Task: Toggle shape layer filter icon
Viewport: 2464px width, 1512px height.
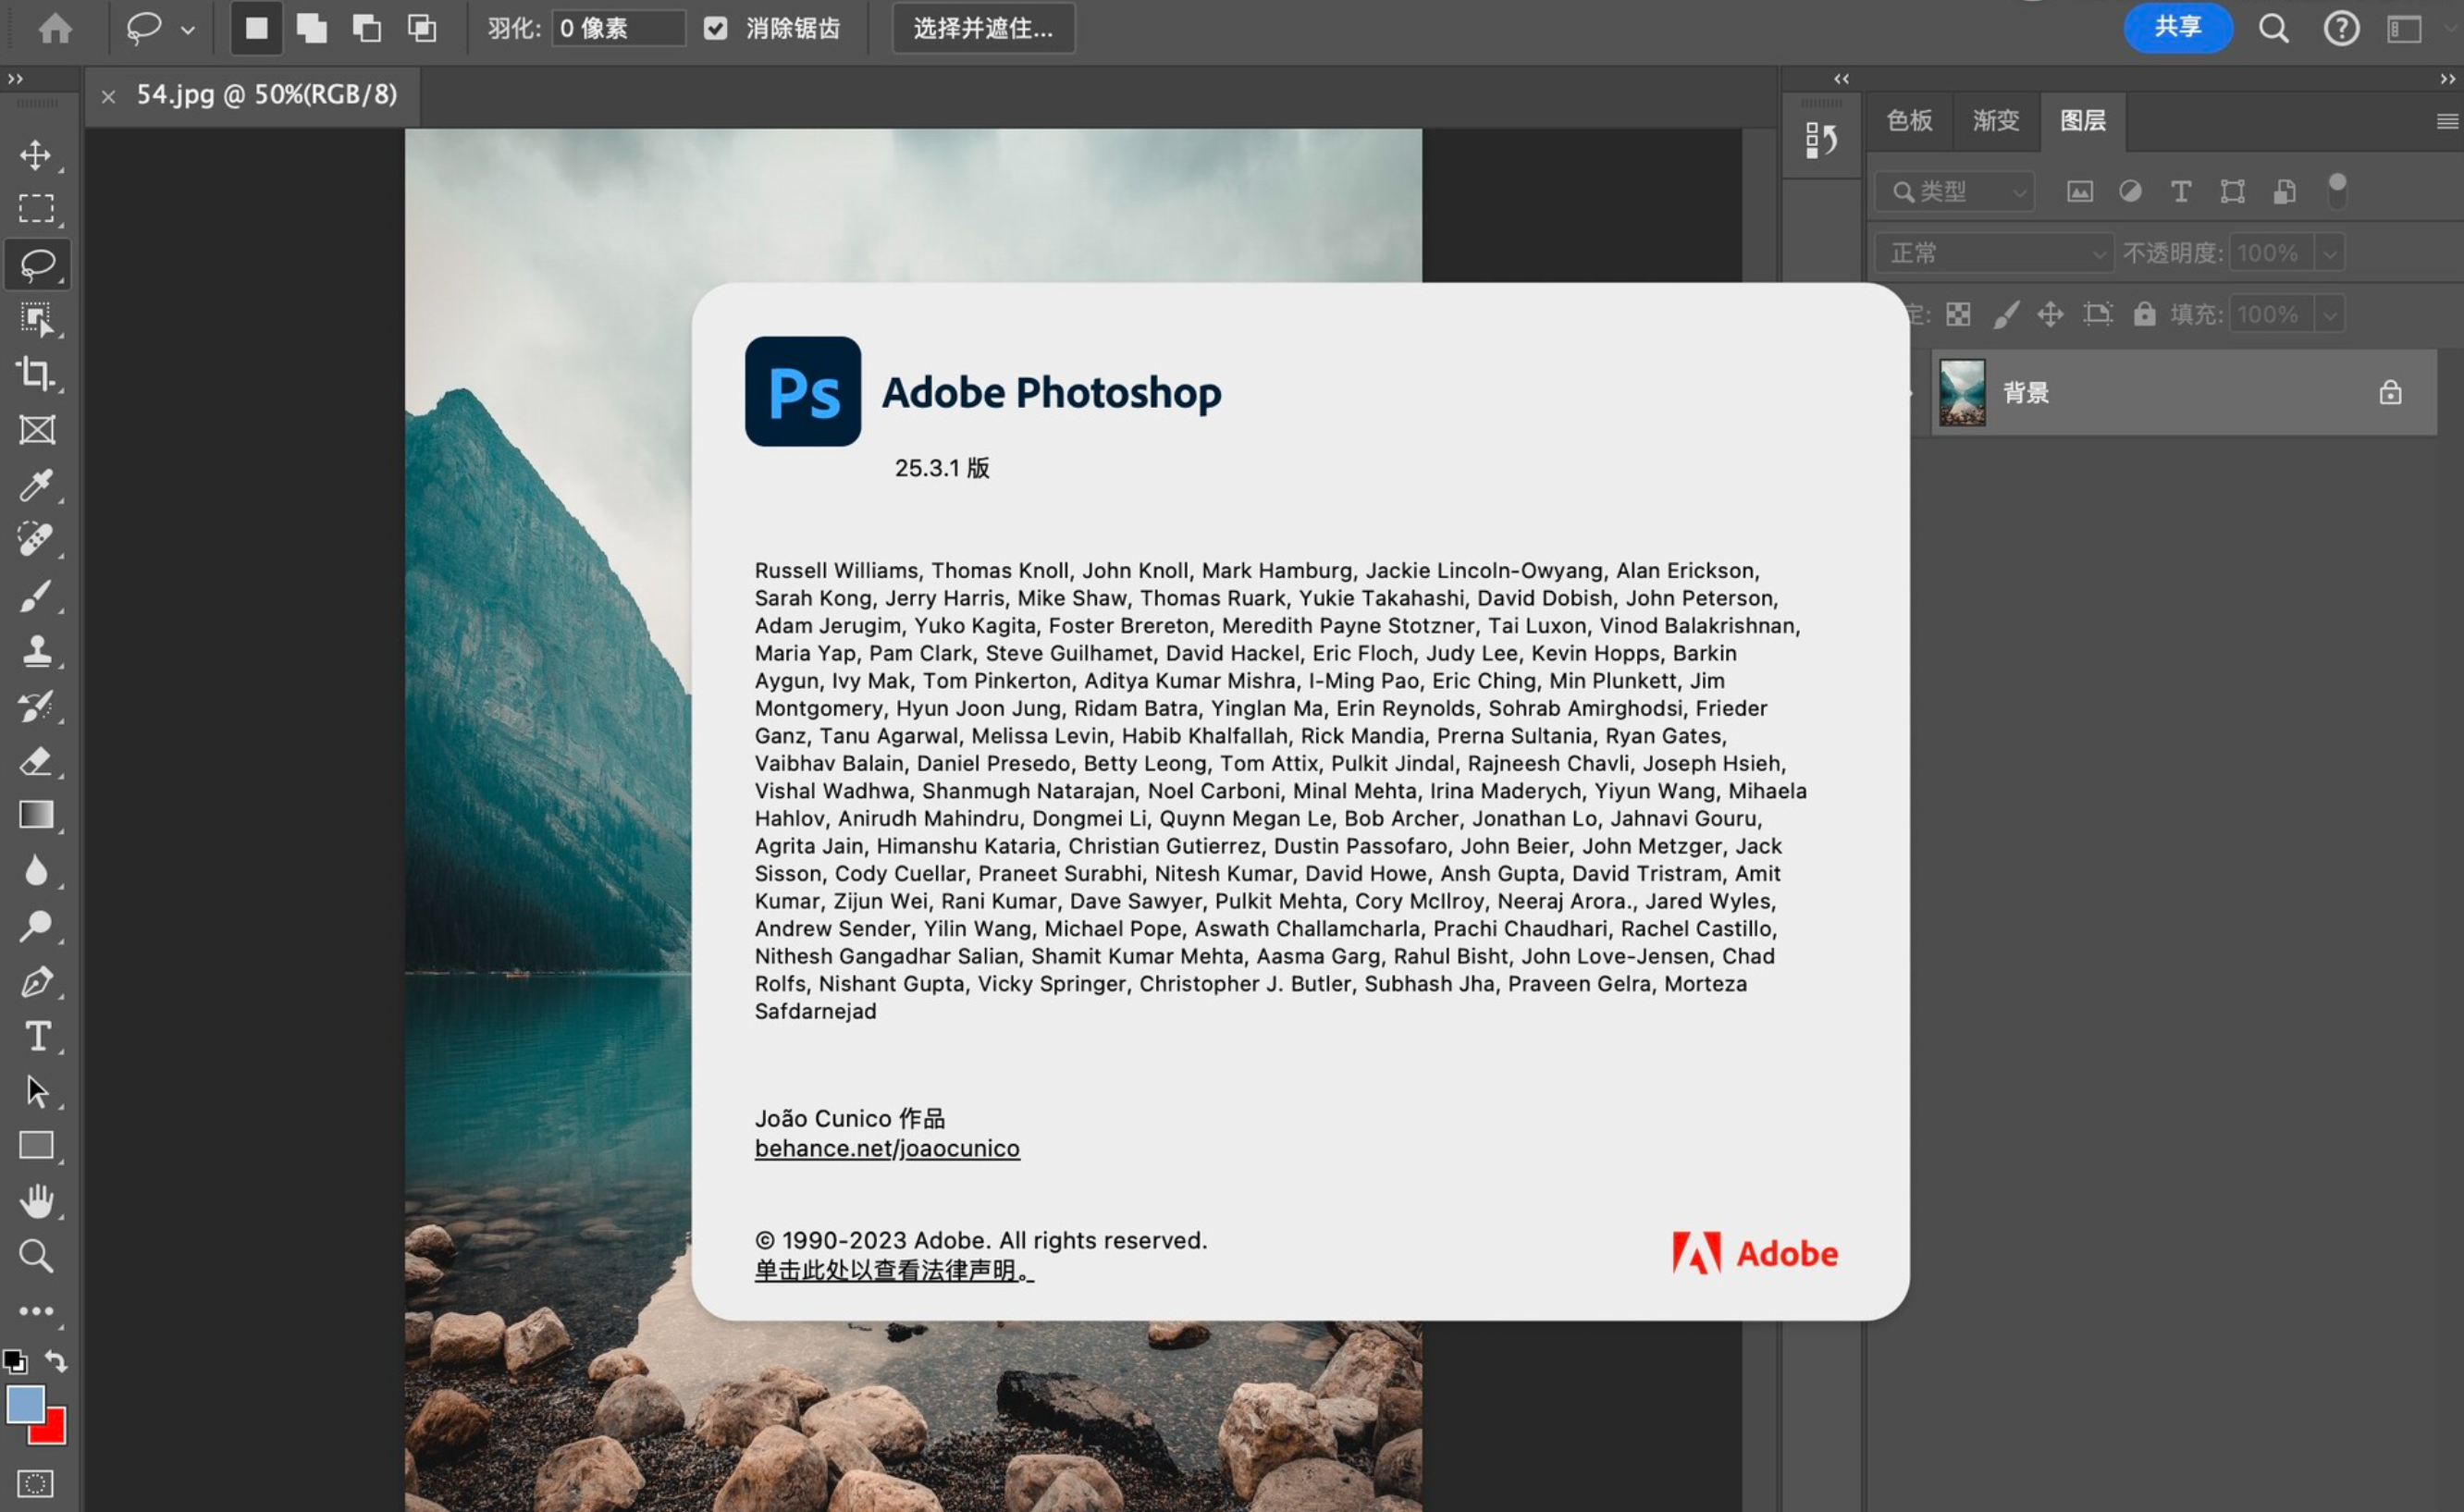Action: click(x=2232, y=191)
